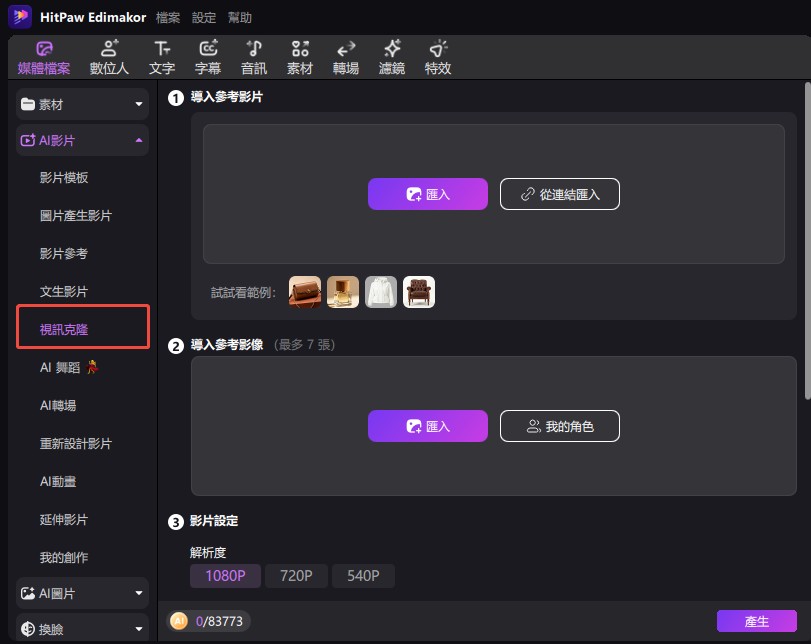Click the AI credits coin icon
The width and height of the screenshot is (811, 644).
(x=179, y=621)
